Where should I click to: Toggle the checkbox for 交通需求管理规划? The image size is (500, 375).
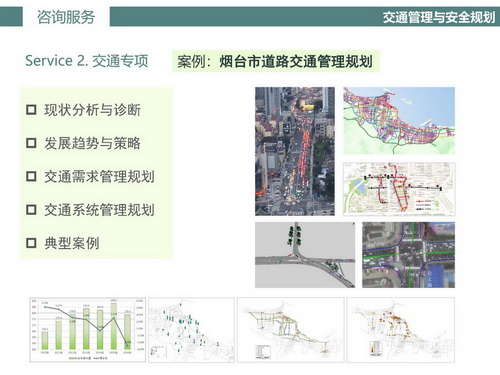tap(31, 176)
